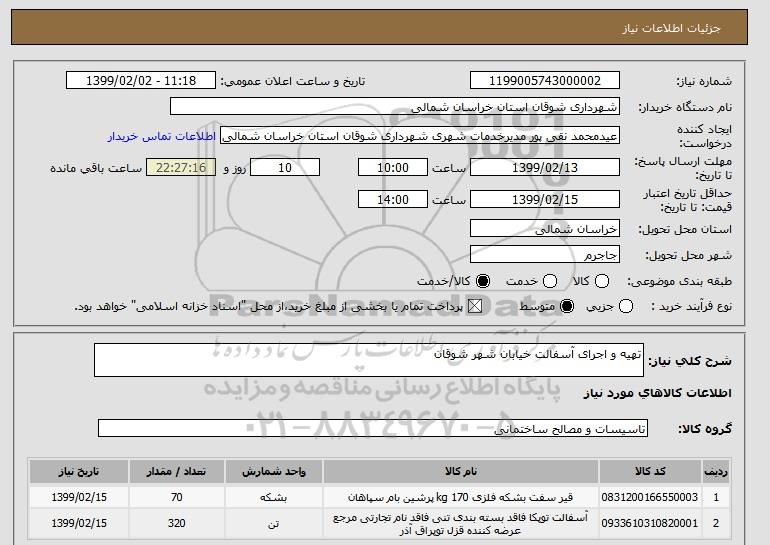Click the request creator field
The height and width of the screenshot is (545, 770).
(x=420, y=136)
